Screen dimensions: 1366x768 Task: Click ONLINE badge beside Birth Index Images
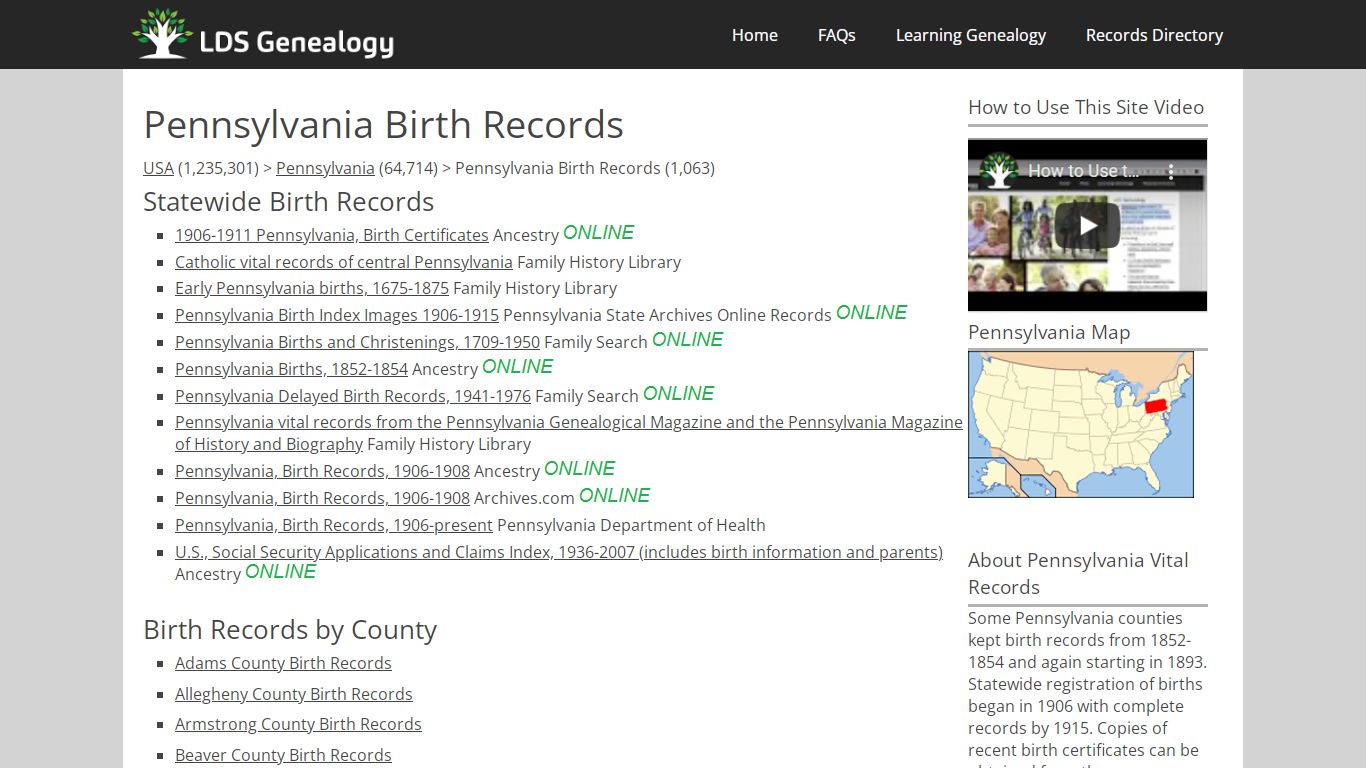872,312
